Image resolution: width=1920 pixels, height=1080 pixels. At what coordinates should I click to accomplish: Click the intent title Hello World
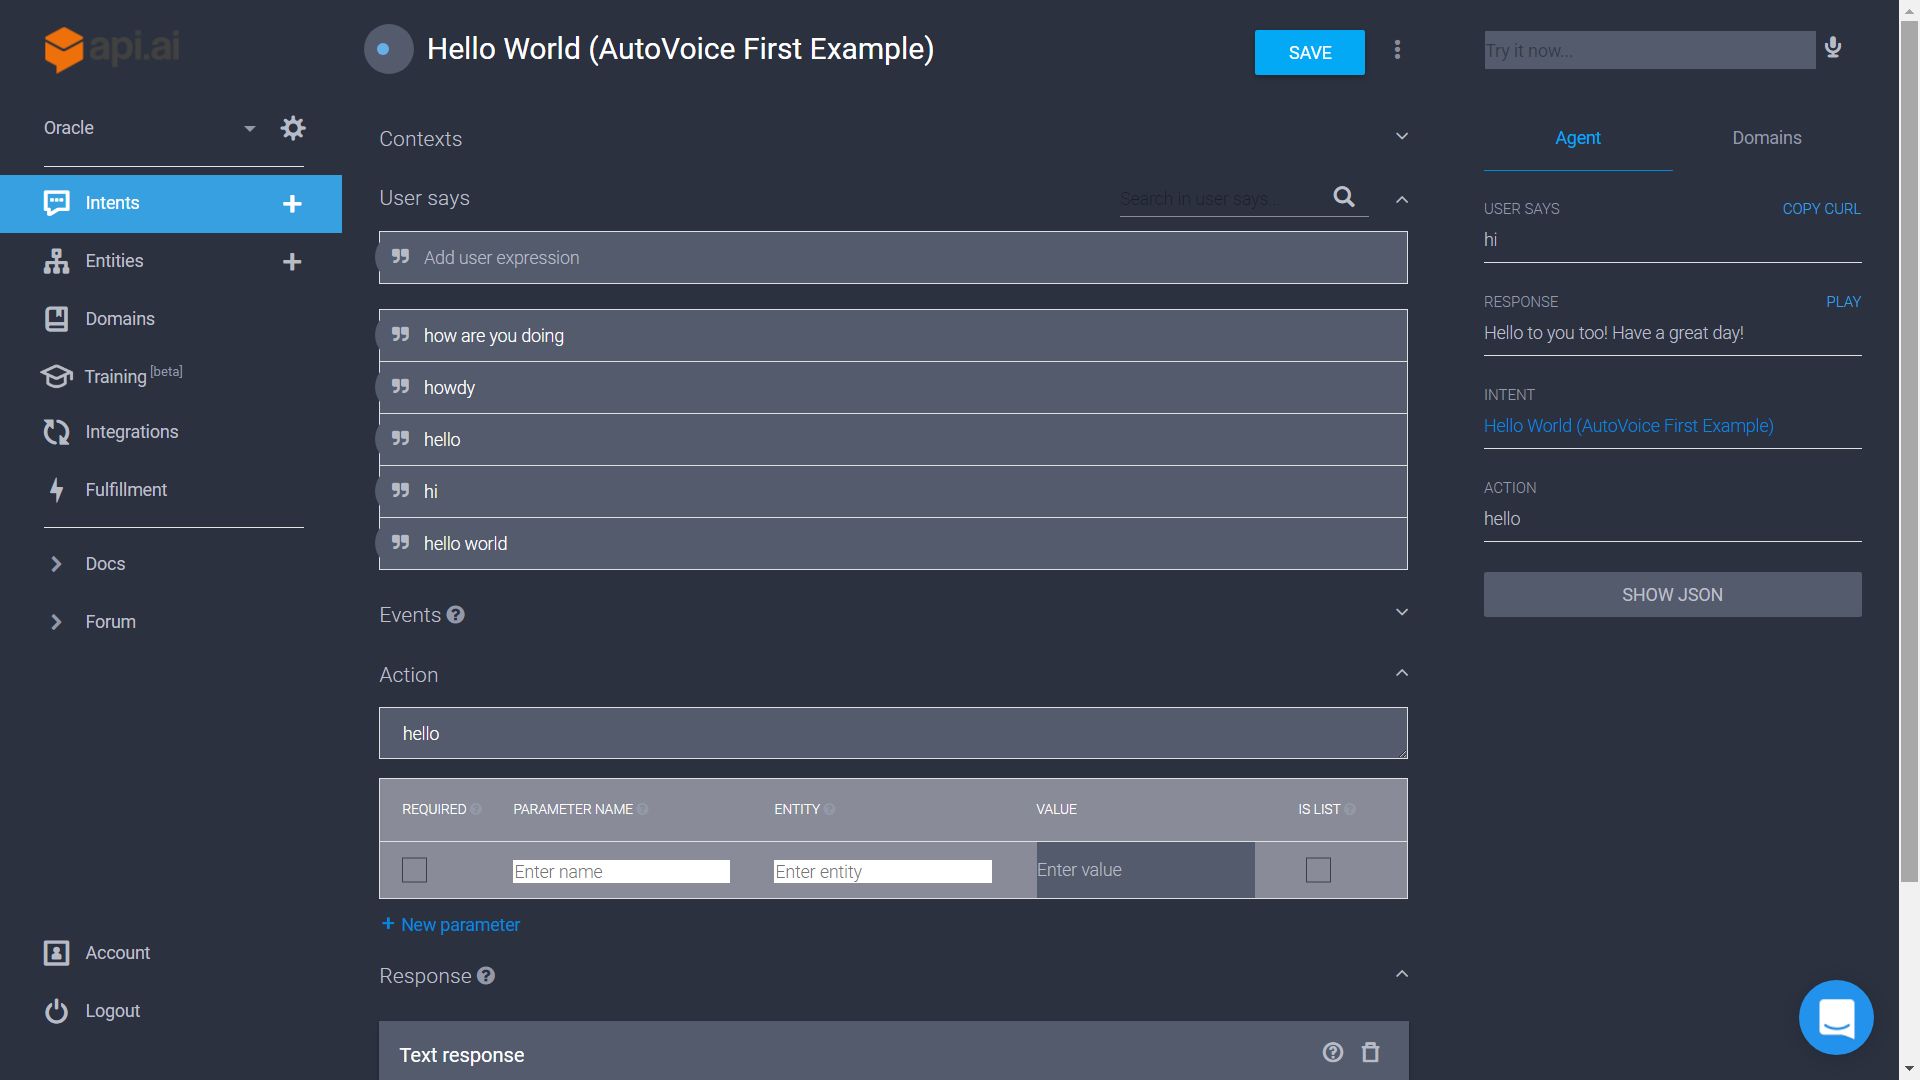point(680,49)
